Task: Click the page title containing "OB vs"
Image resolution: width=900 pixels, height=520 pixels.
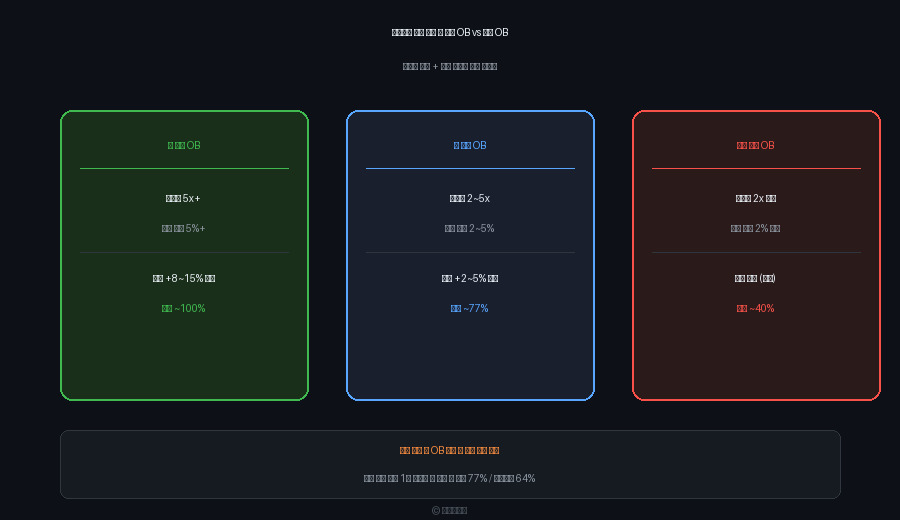Action: [x=449, y=33]
